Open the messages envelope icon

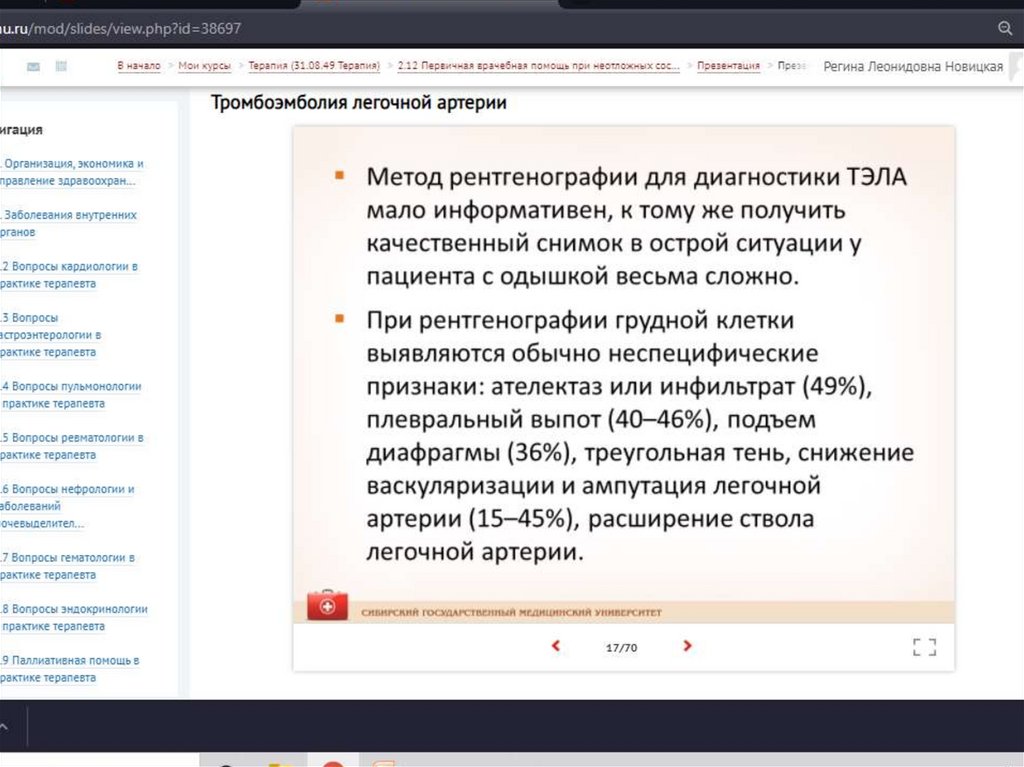tap(33, 67)
